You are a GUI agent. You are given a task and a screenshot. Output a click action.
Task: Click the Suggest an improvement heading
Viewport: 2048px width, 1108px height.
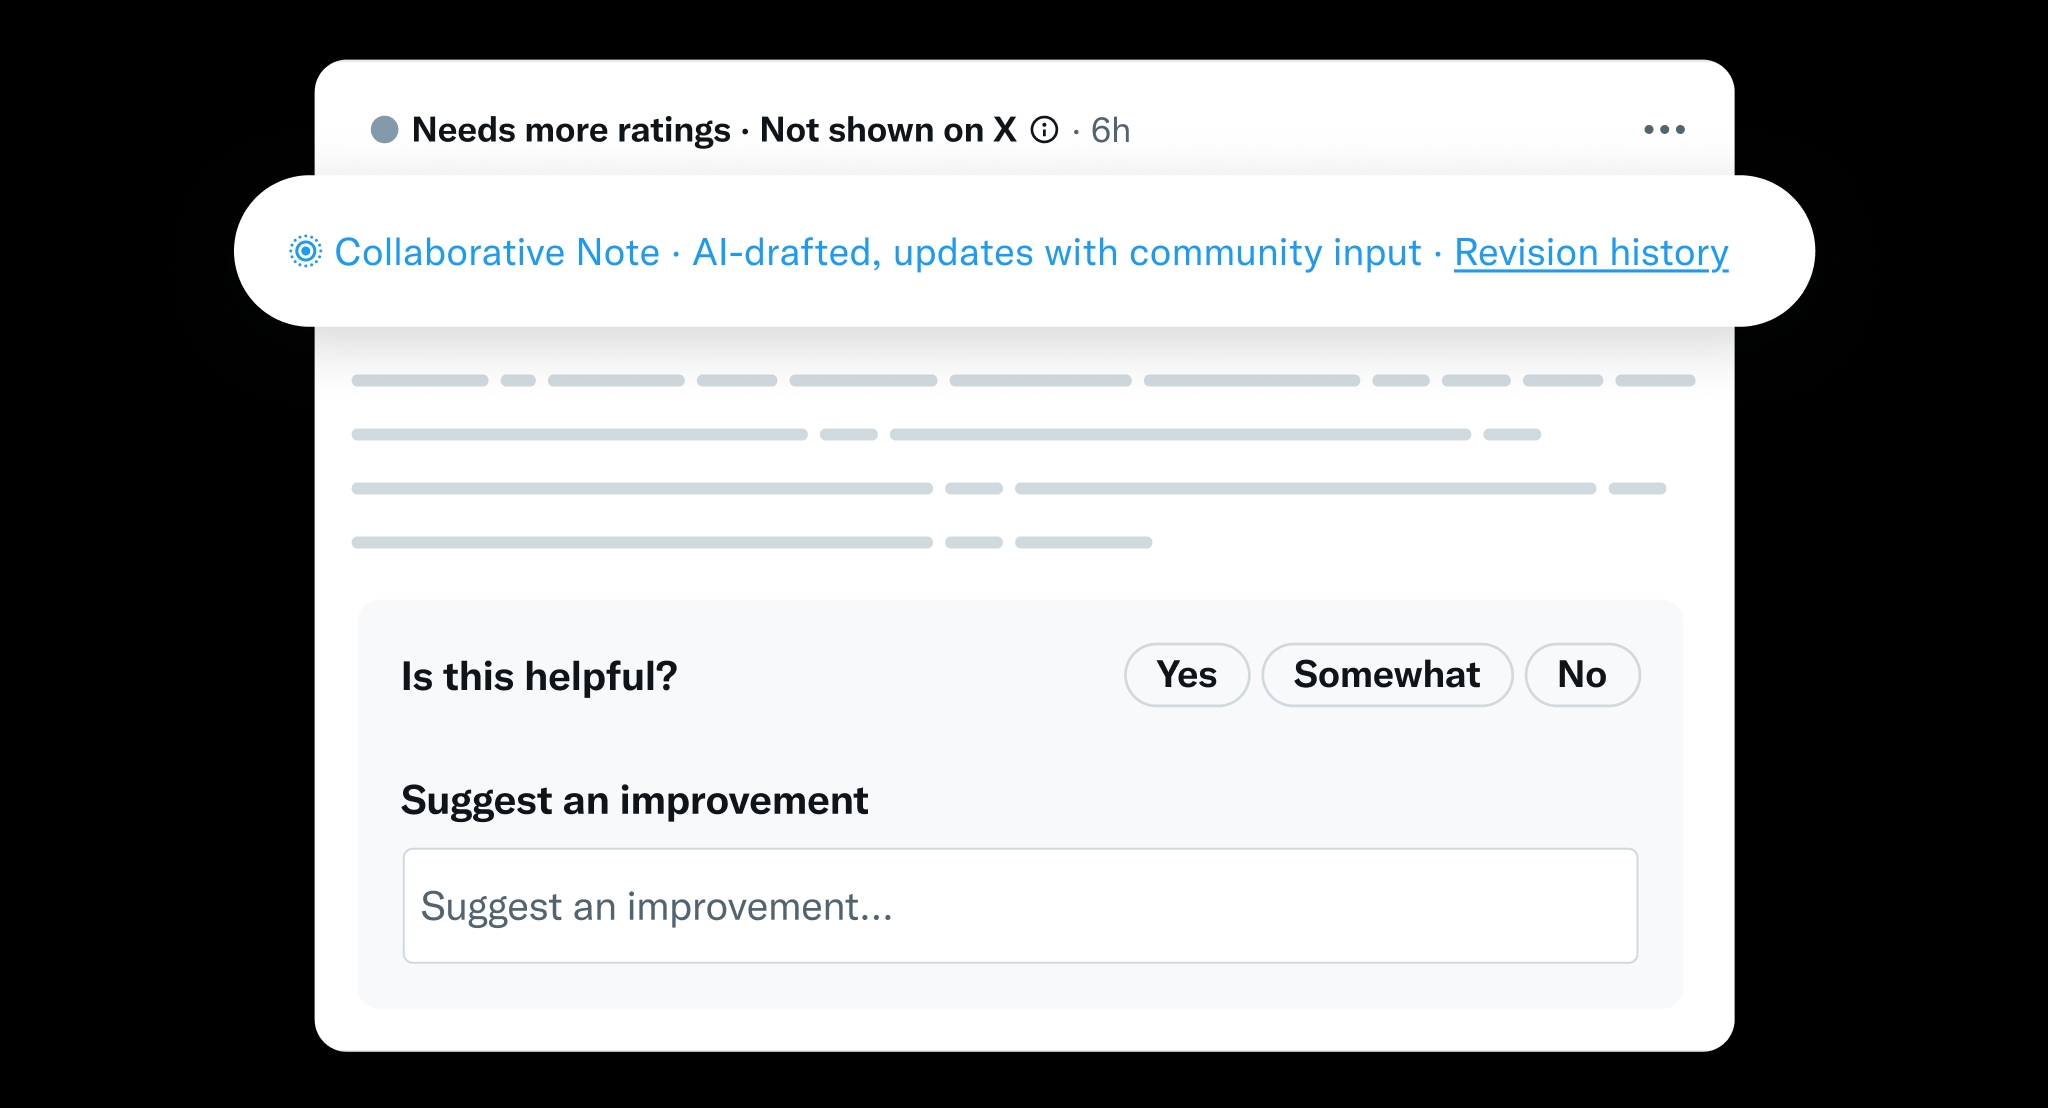(634, 801)
